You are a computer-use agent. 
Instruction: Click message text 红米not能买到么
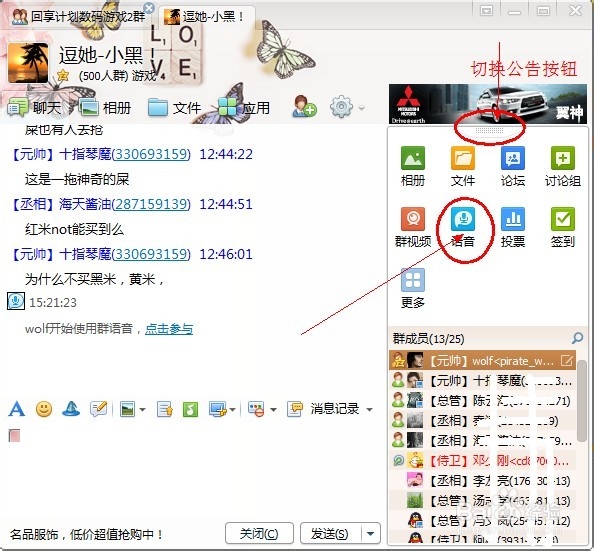[x=74, y=229]
